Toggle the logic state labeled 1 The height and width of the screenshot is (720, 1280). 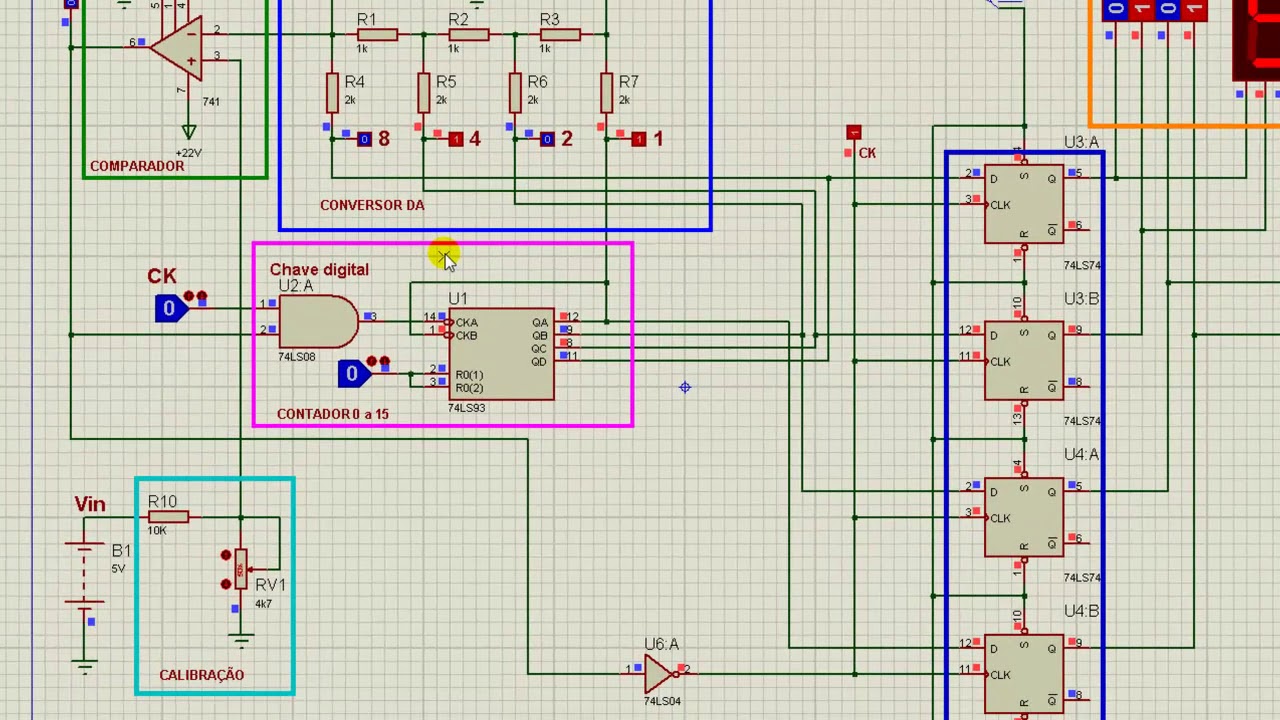[639, 139]
